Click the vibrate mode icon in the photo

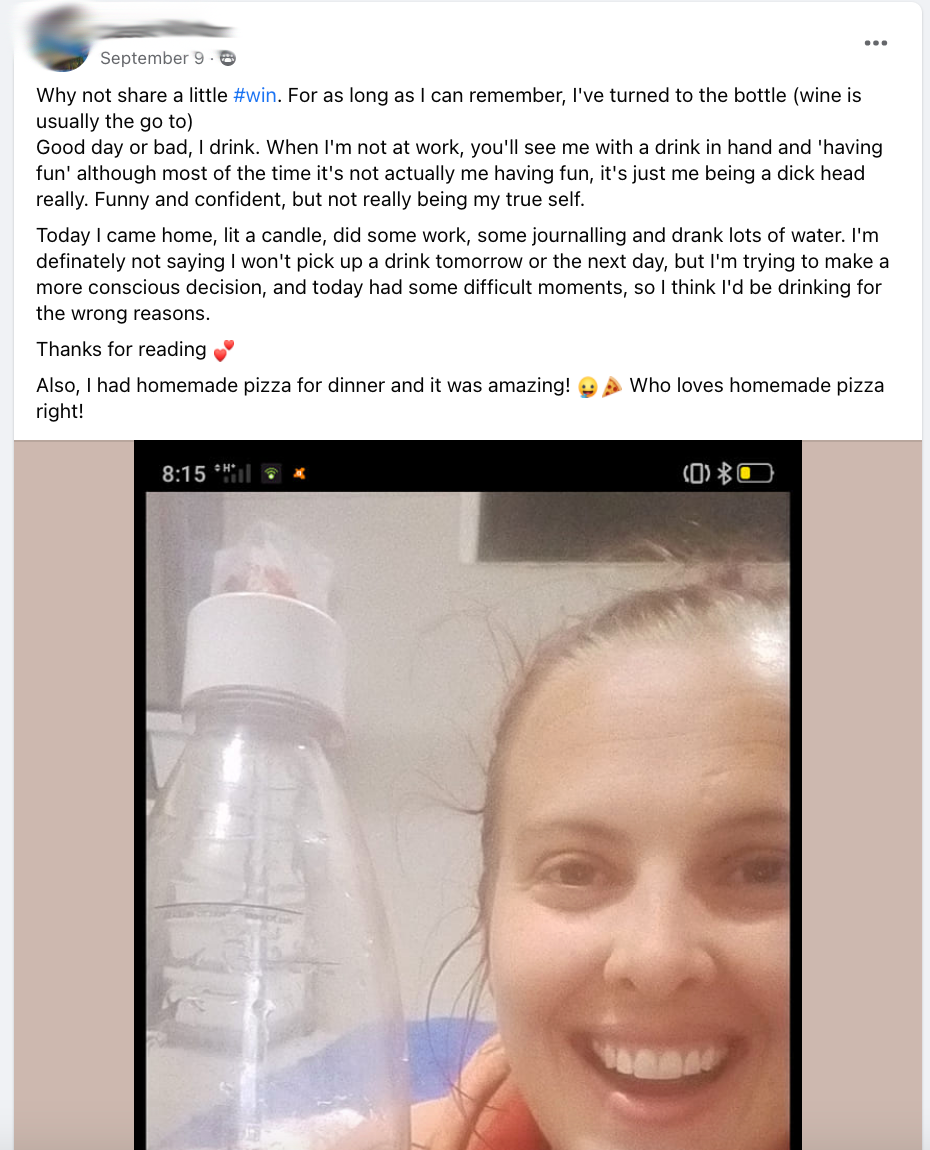pos(697,474)
